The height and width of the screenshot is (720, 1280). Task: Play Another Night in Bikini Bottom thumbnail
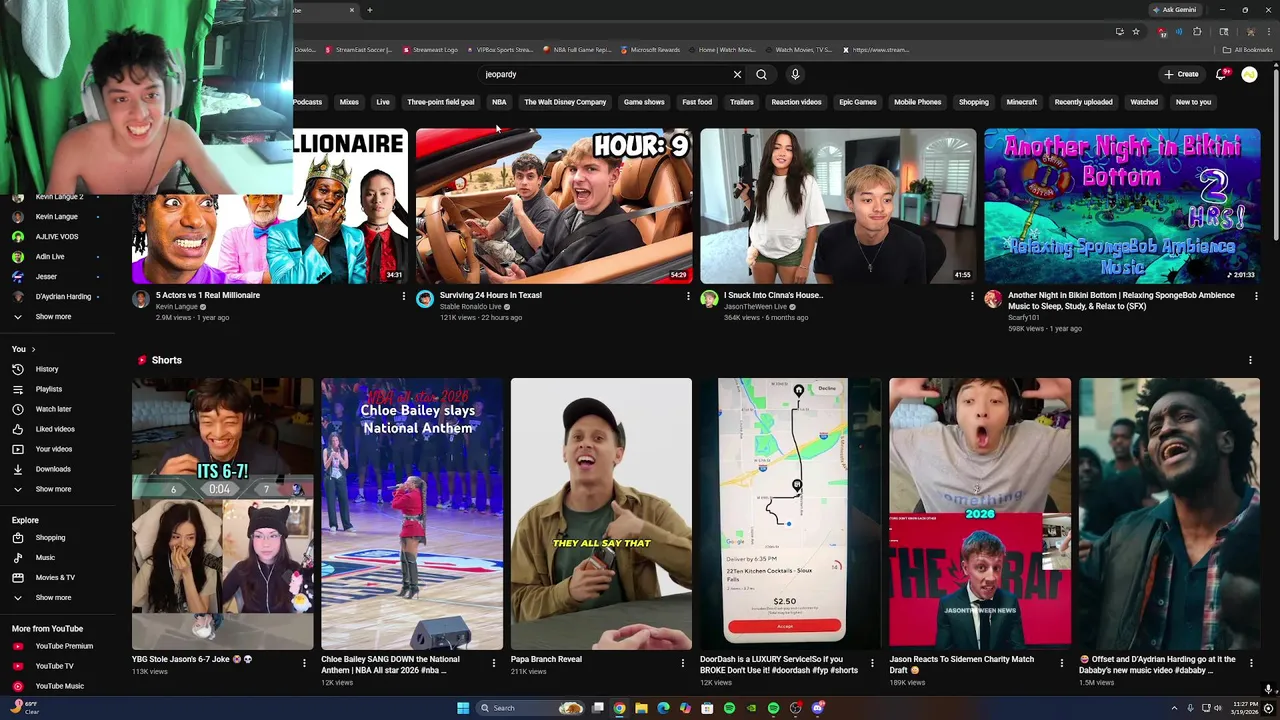pyautogui.click(x=1122, y=206)
